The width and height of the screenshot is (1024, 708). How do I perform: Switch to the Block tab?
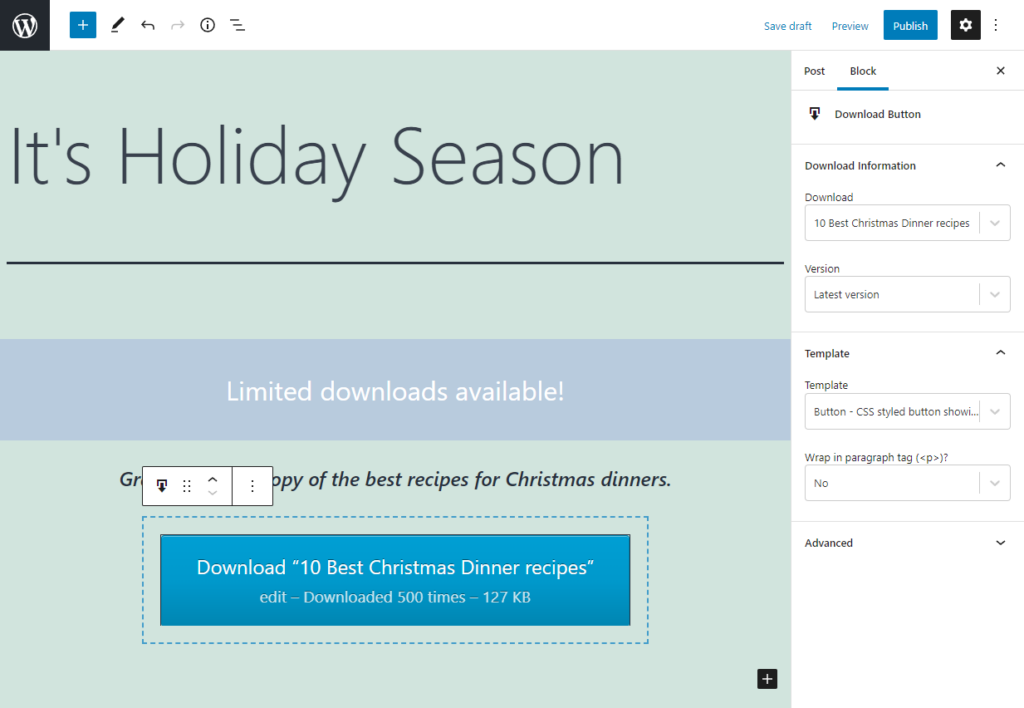pos(863,71)
